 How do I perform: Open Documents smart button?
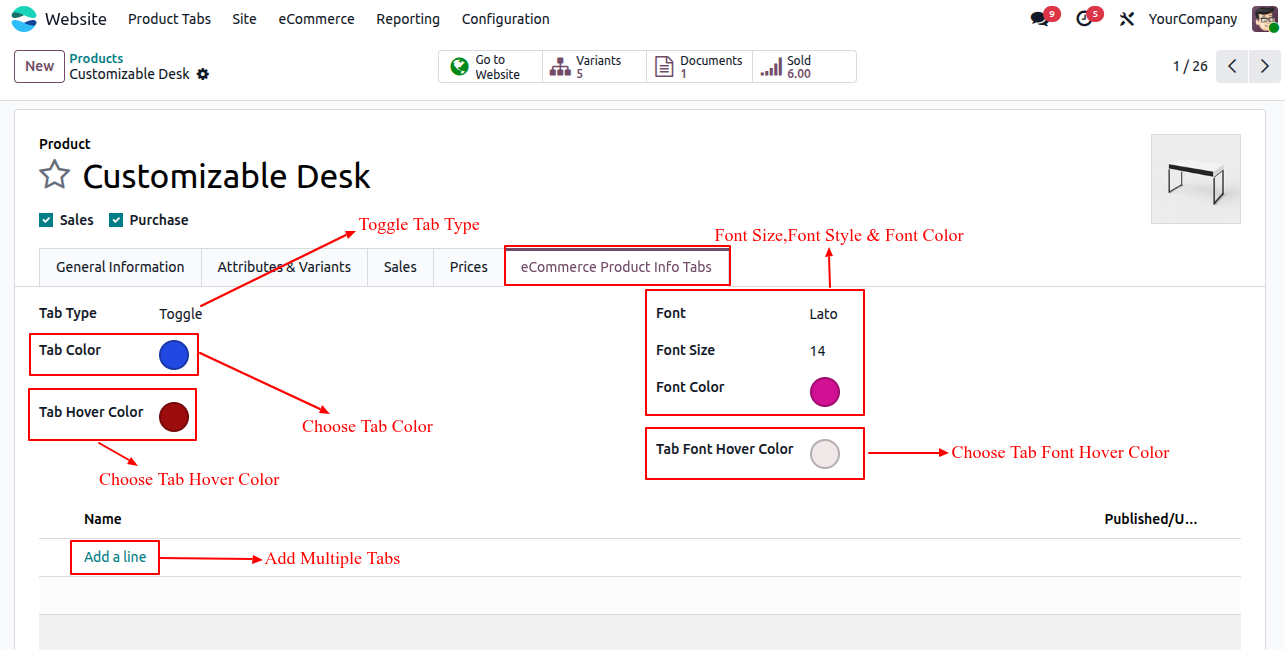pyautogui.click(x=699, y=67)
